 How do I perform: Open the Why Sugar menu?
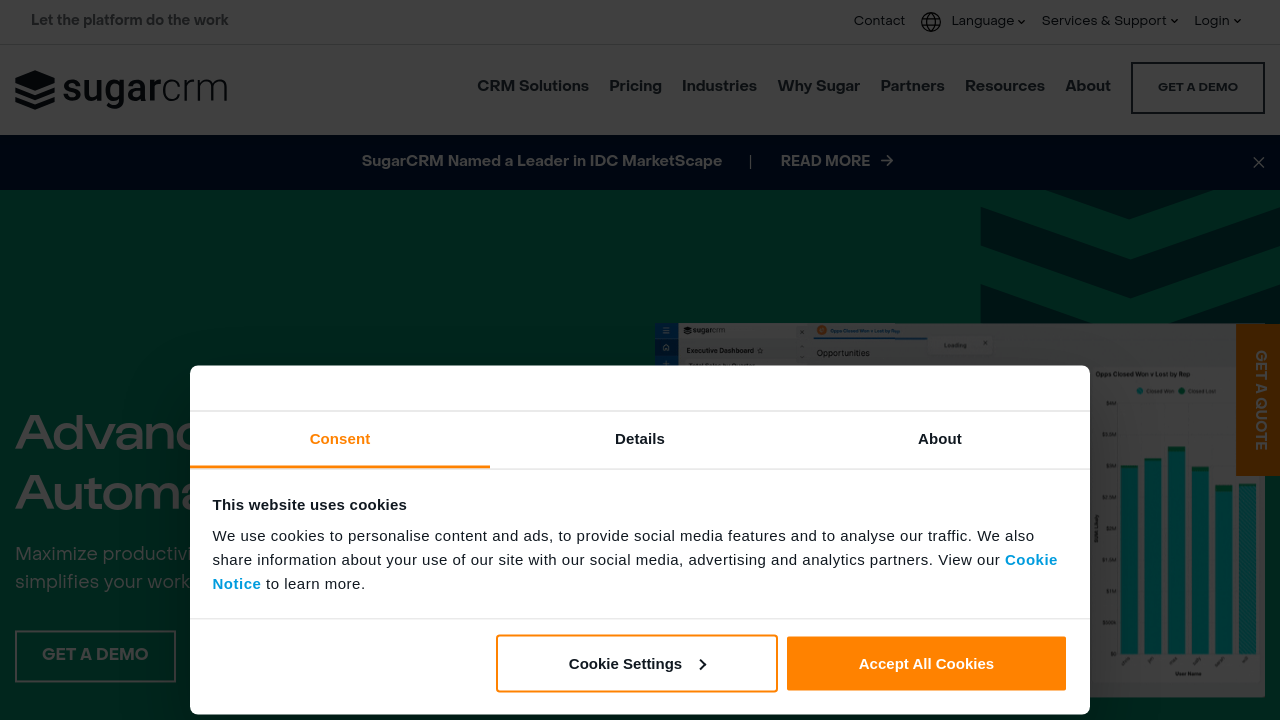(x=818, y=86)
